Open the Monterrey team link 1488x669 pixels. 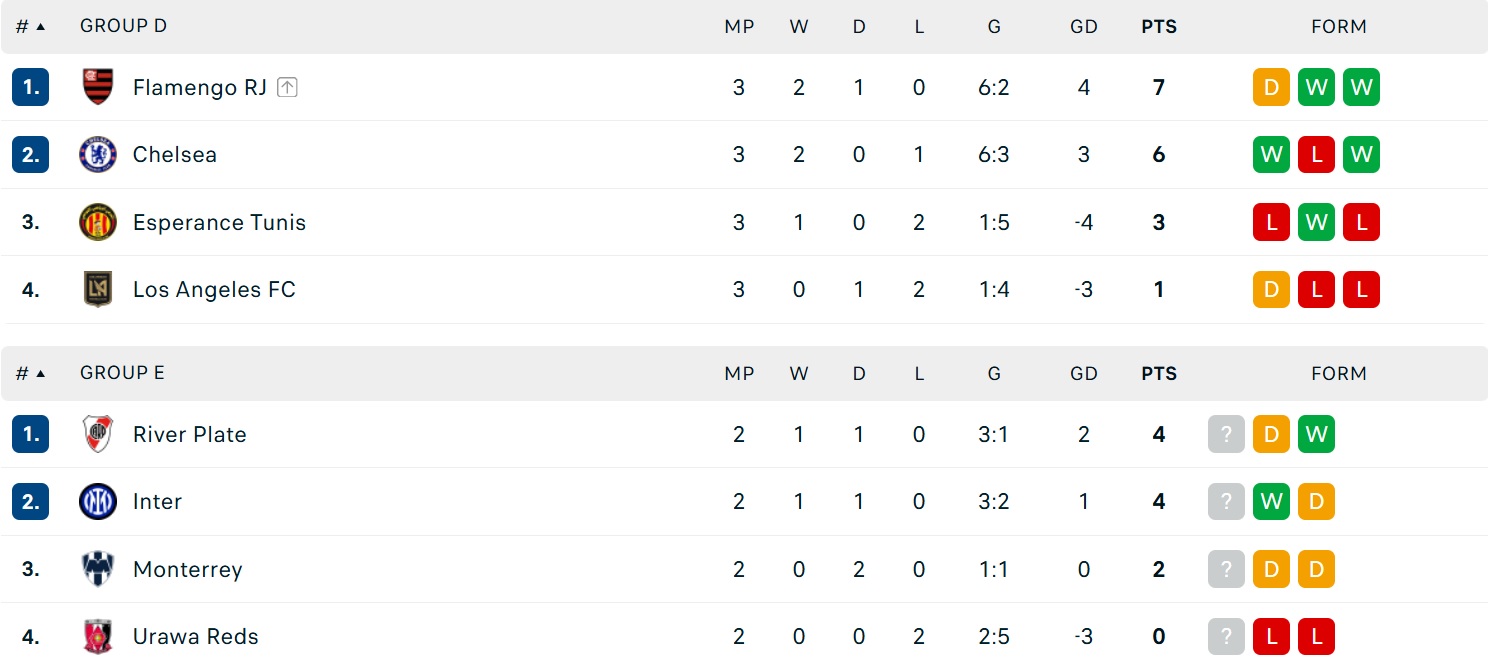pos(188,569)
